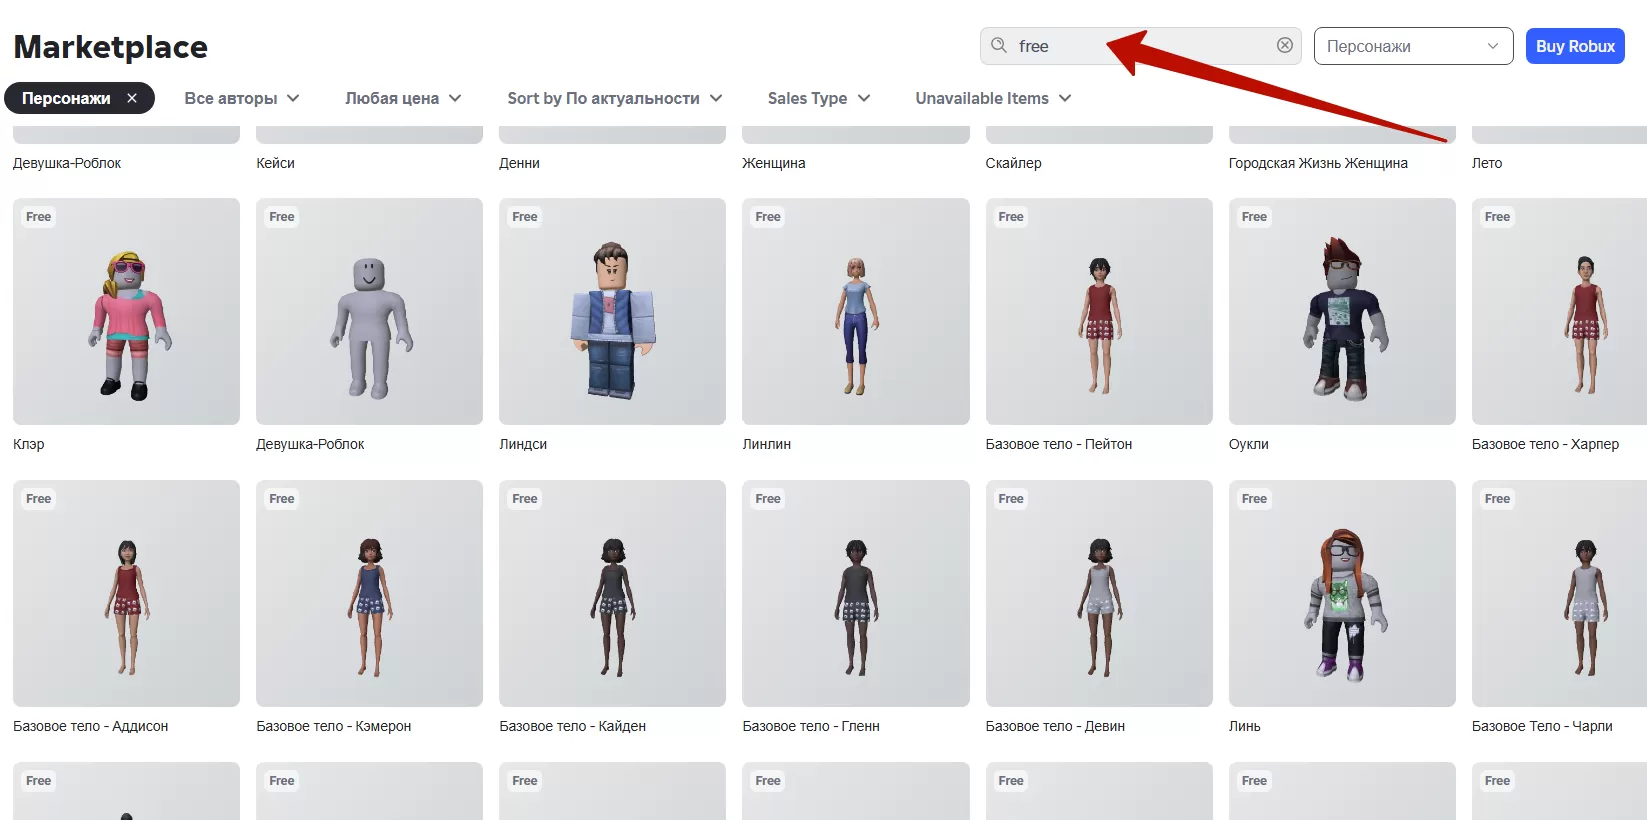Click the Скайлер item name

[x=1013, y=163]
